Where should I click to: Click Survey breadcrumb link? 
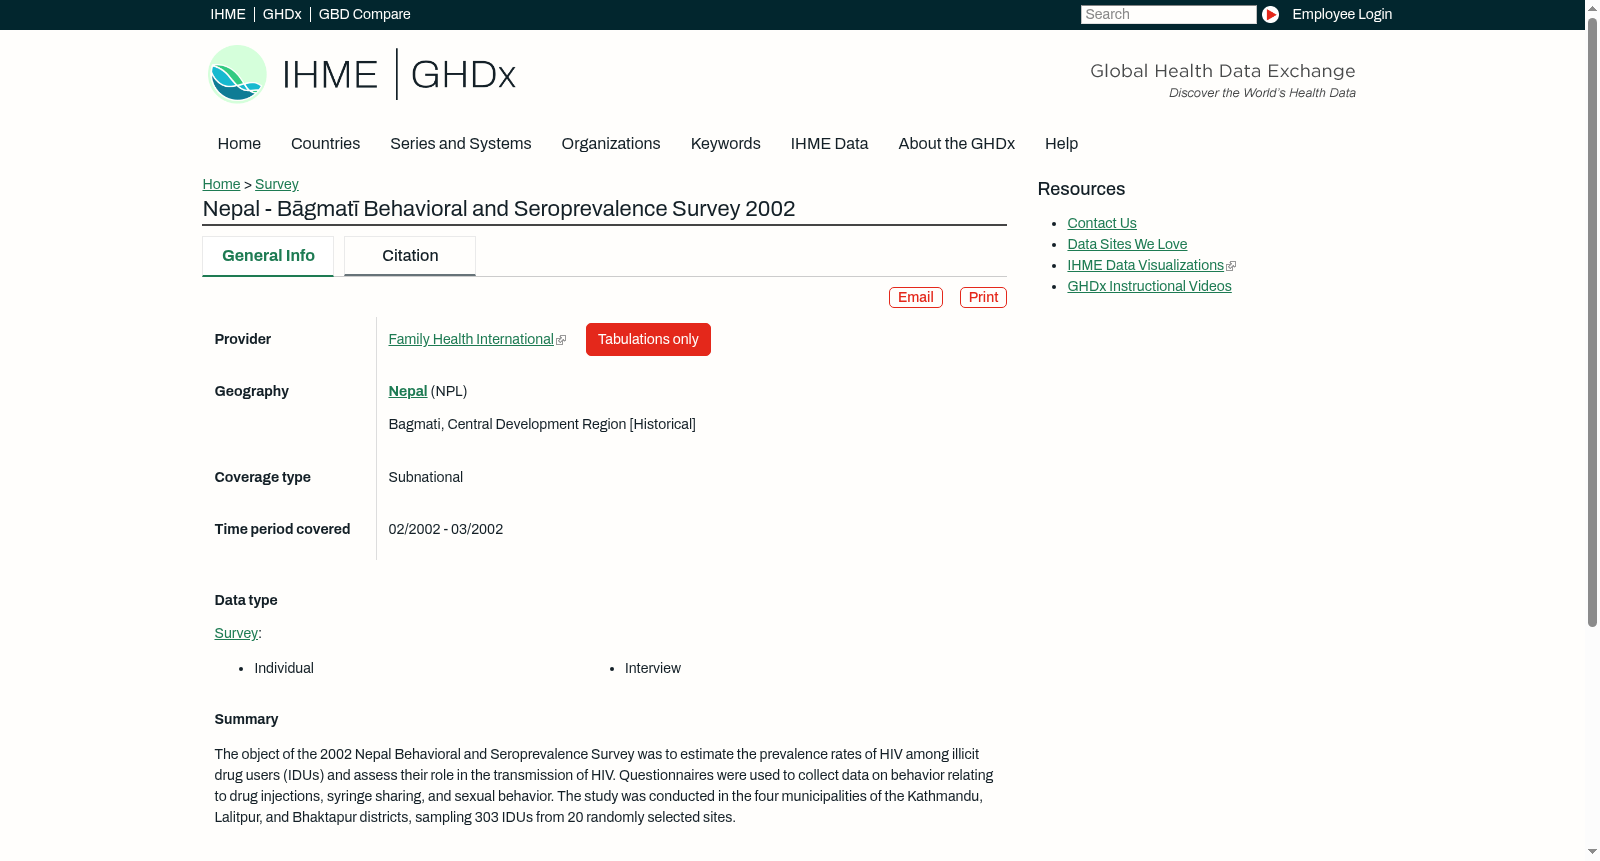click(x=277, y=184)
